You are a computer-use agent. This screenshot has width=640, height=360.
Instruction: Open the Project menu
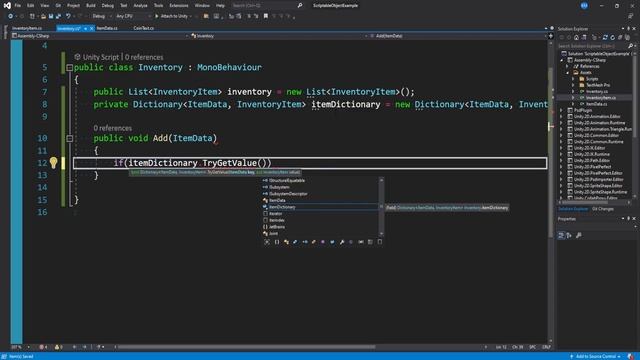[x=73, y=6]
